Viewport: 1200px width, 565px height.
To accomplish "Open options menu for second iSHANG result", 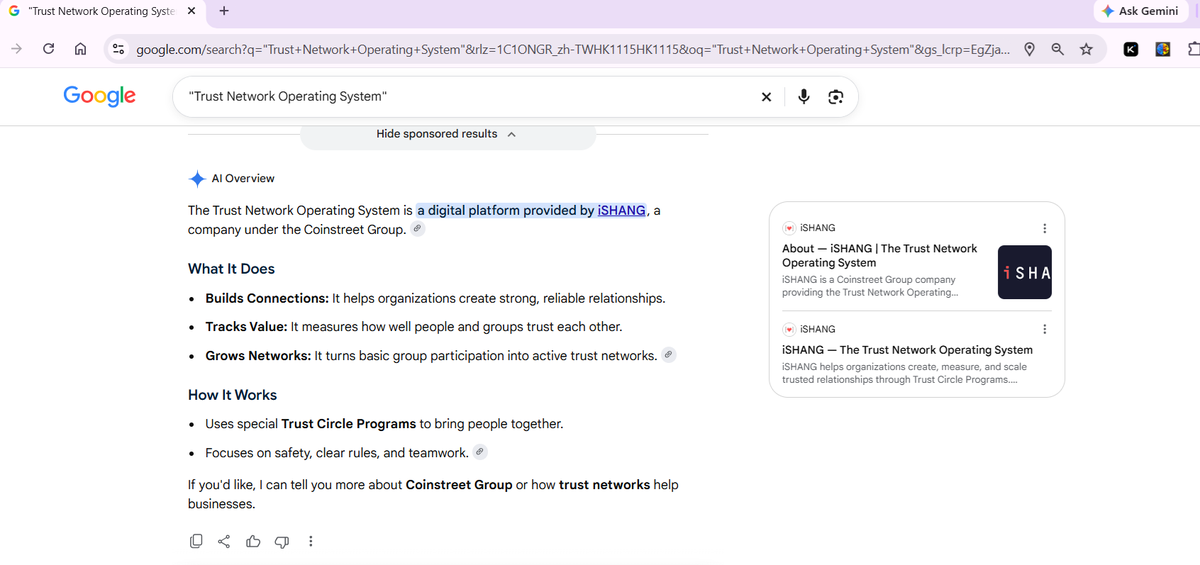I will point(1044,329).
